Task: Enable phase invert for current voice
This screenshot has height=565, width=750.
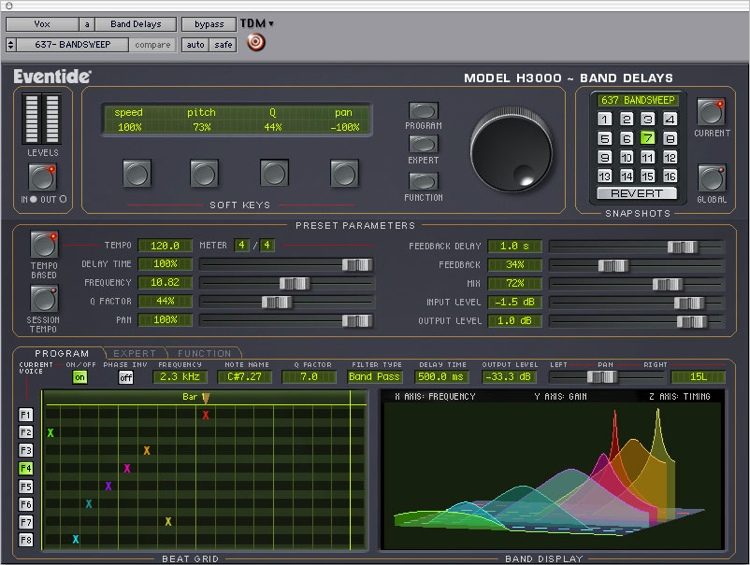Action: coord(126,377)
